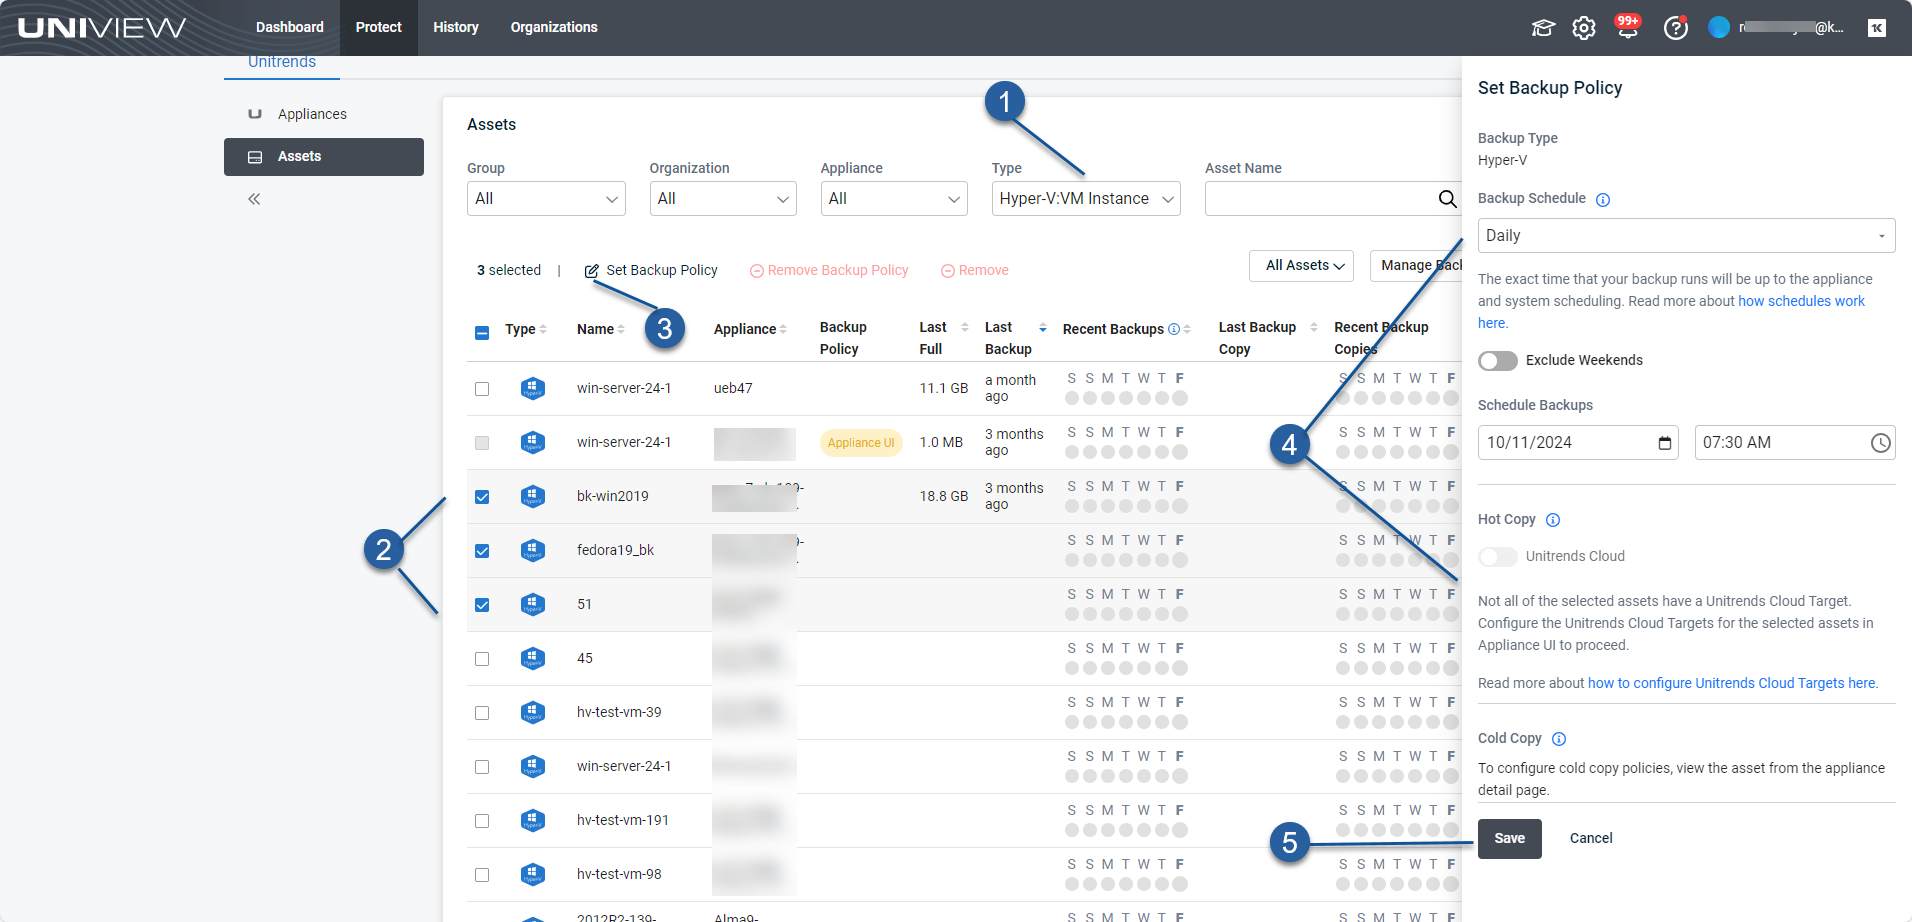
Task: Open the Appliance filter dropdown
Action: coord(894,198)
